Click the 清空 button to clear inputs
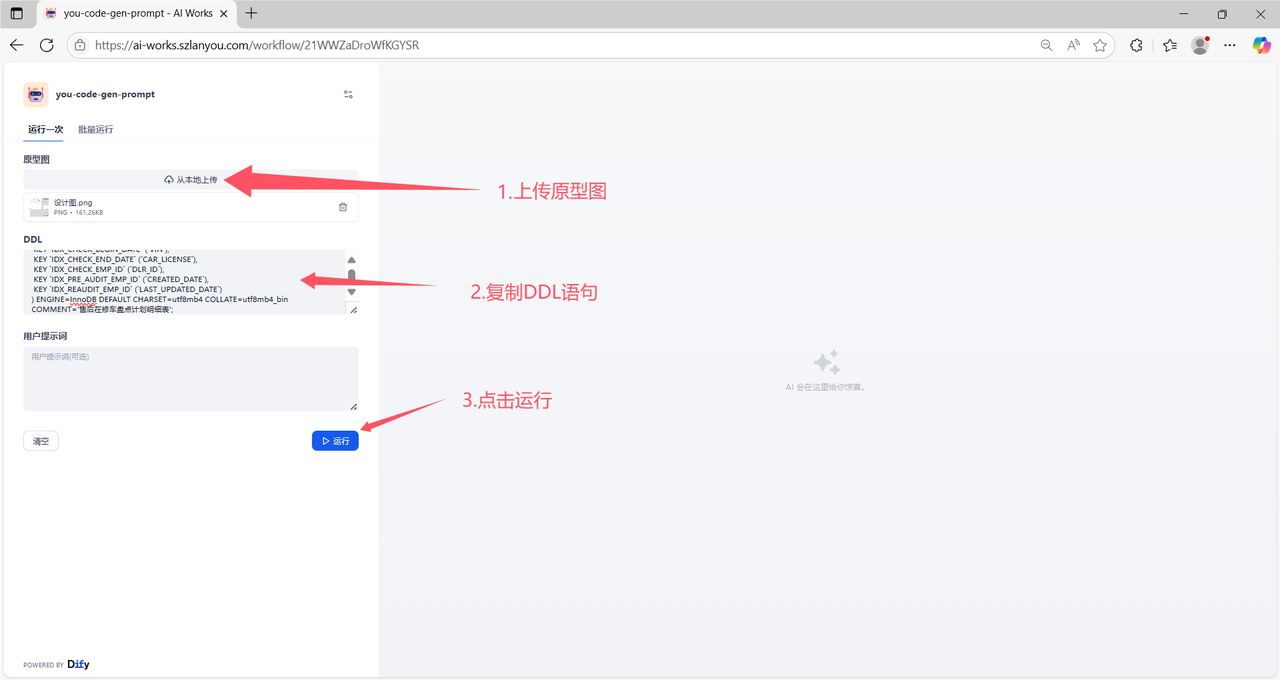Image resolution: width=1280 pixels, height=680 pixels. tap(40, 440)
